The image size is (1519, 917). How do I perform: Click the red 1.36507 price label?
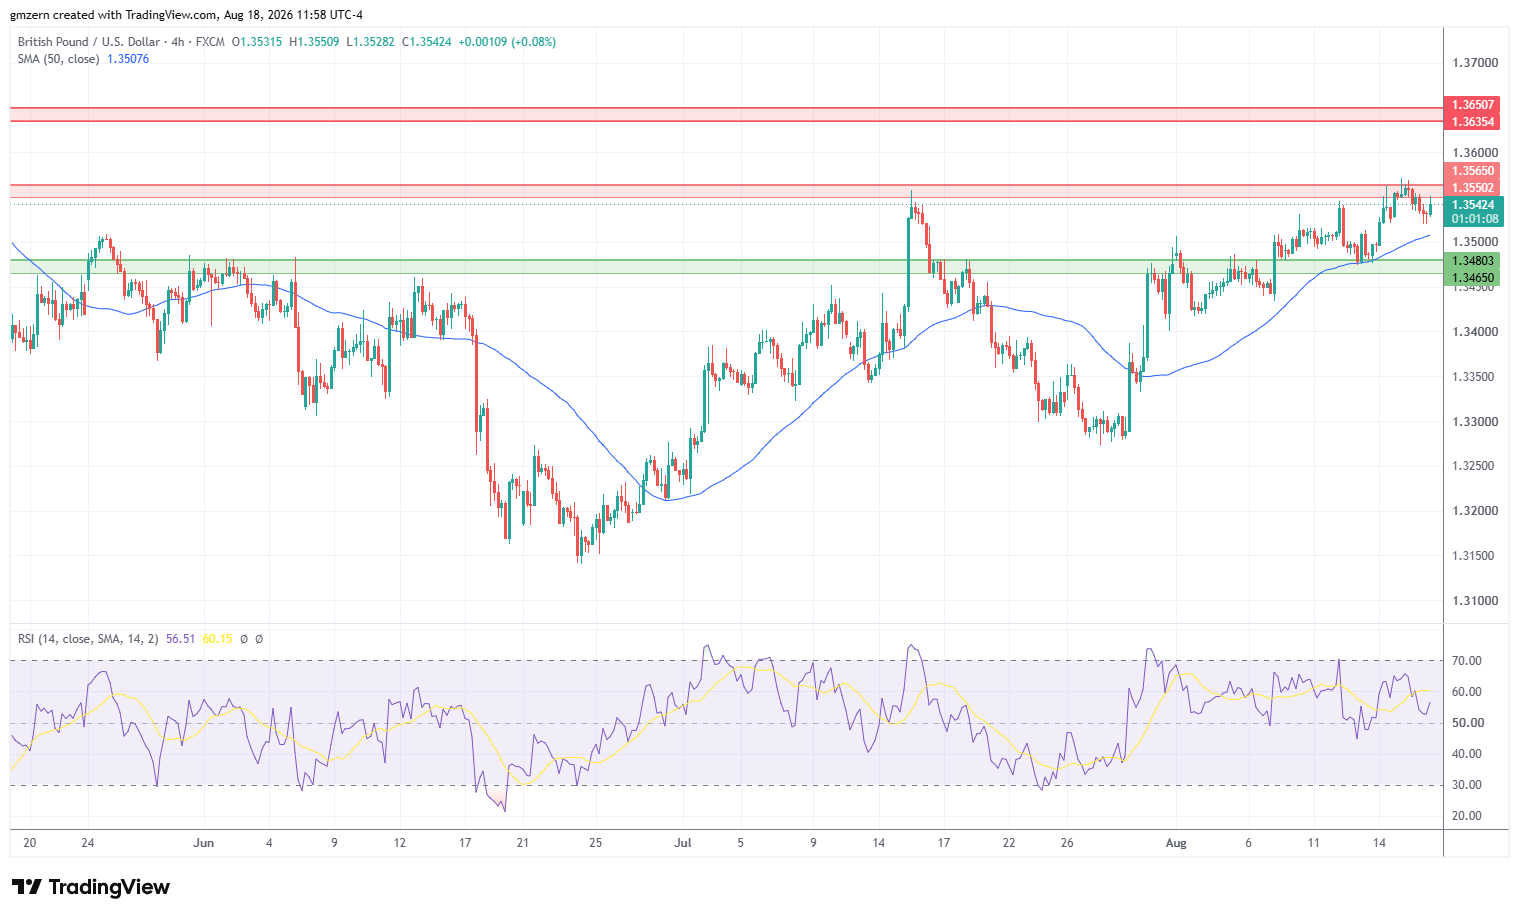point(1473,105)
